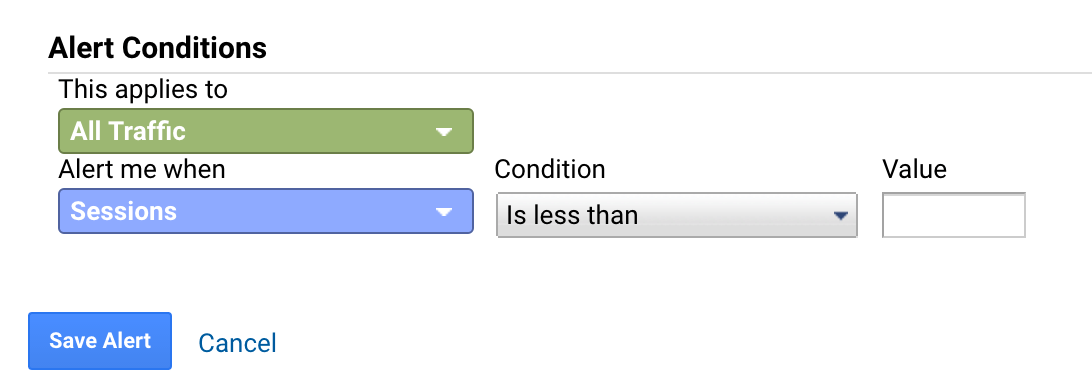Click the white arrow on Sessions dropdown
Image resolution: width=1092 pixels, height=390 pixels.
click(x=444, y=212)
